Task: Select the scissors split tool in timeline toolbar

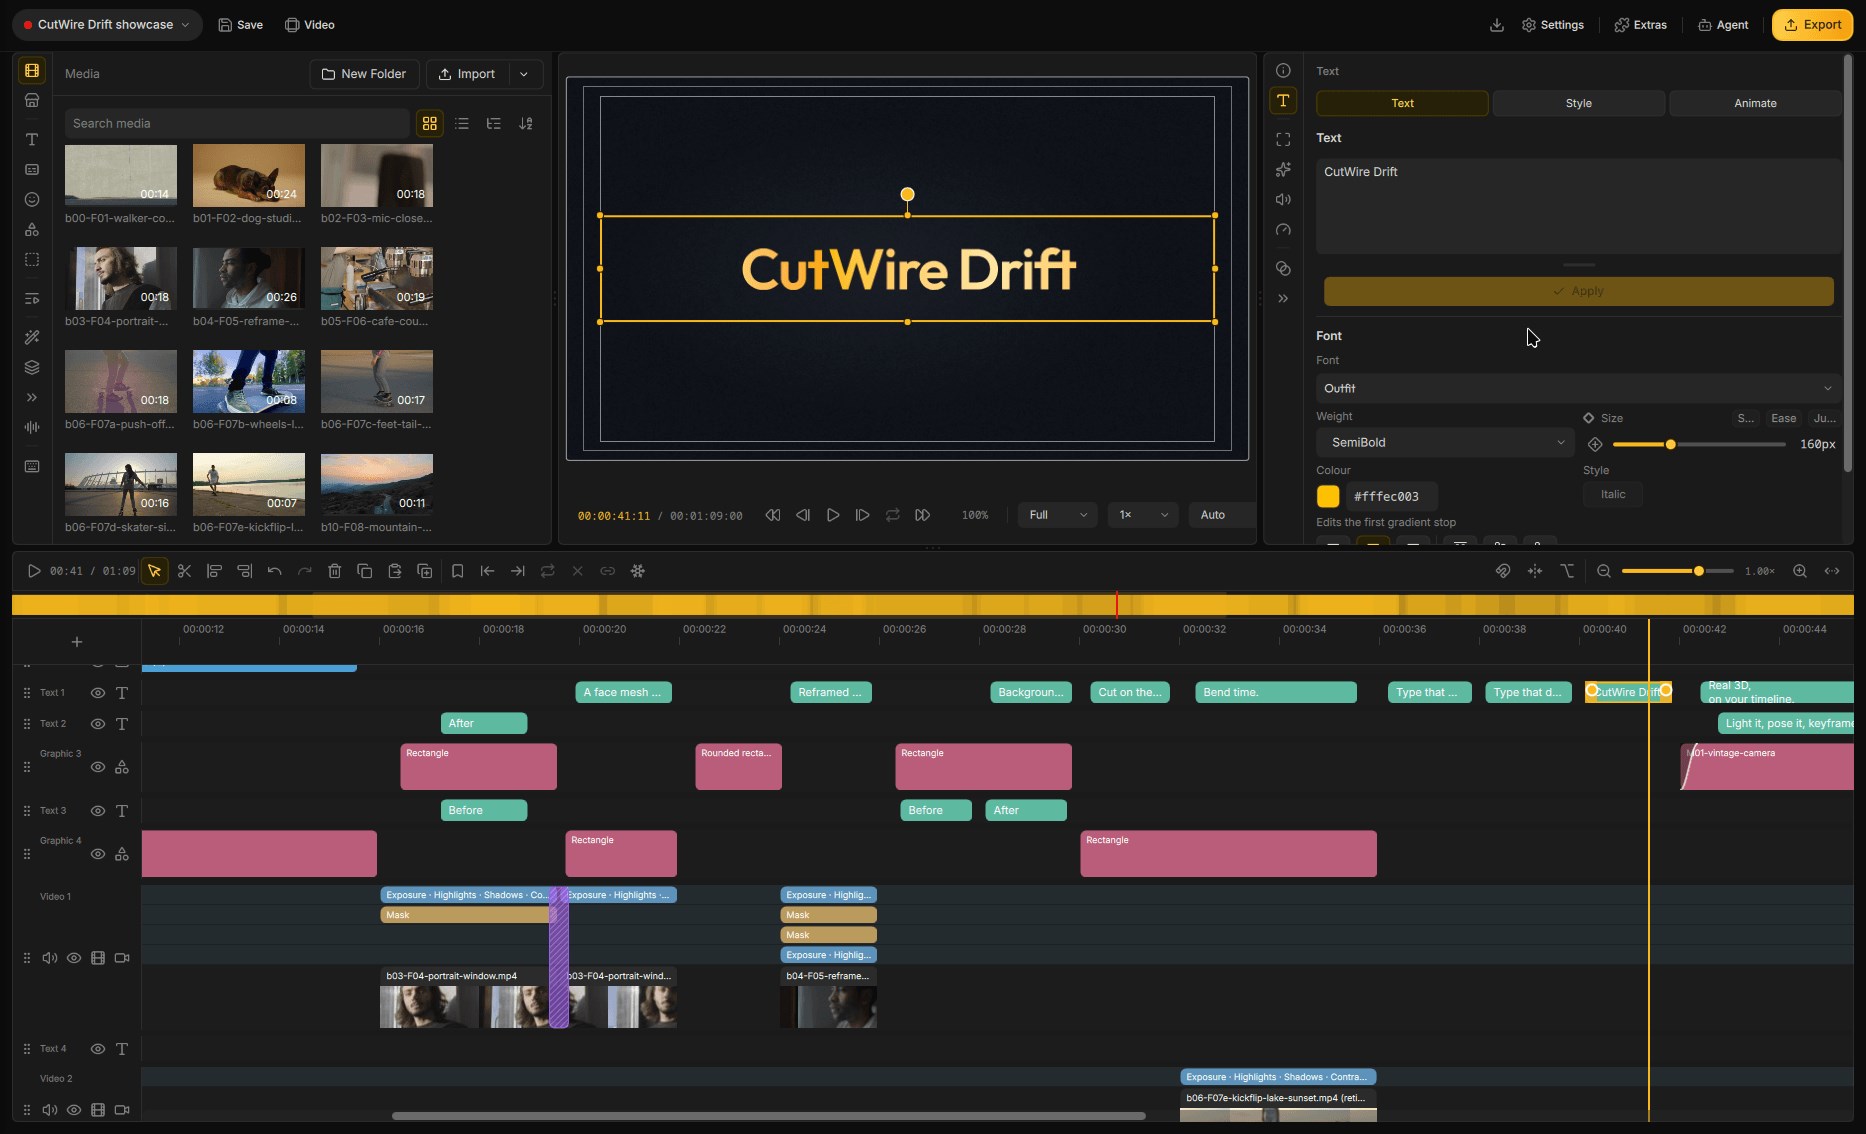Action: point(184,571)
